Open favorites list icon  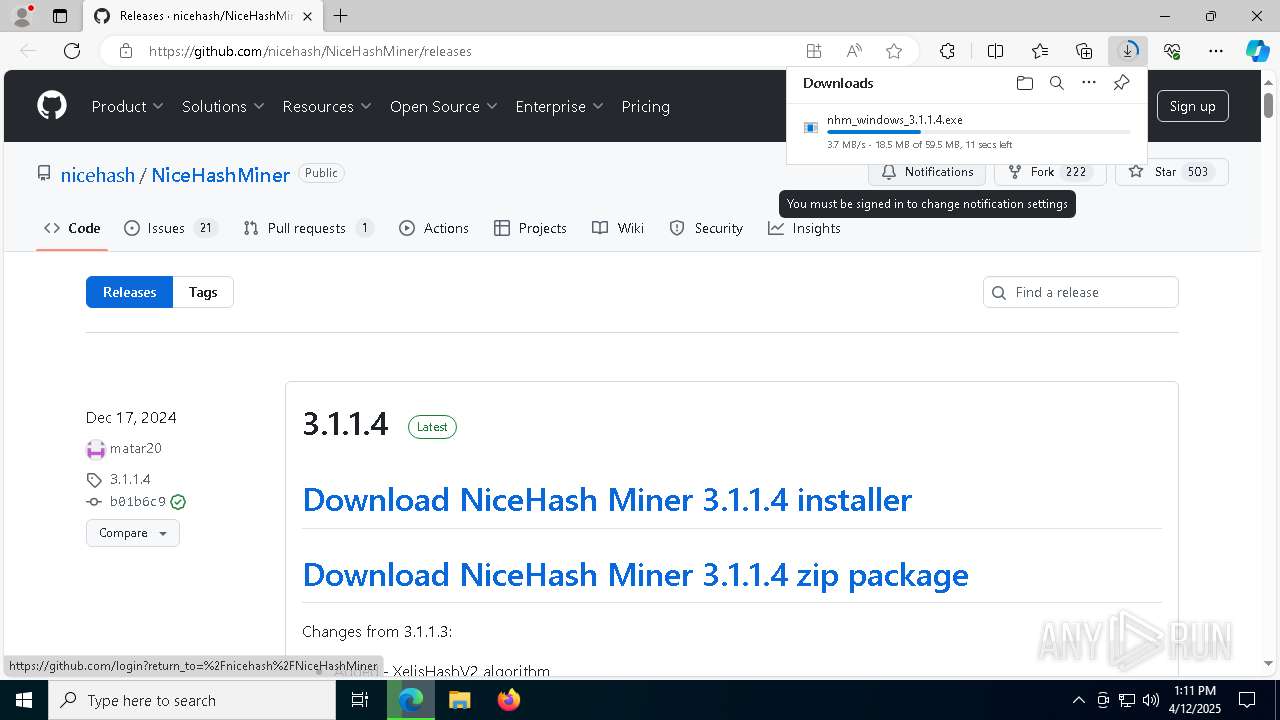(x=1040, y=51)
